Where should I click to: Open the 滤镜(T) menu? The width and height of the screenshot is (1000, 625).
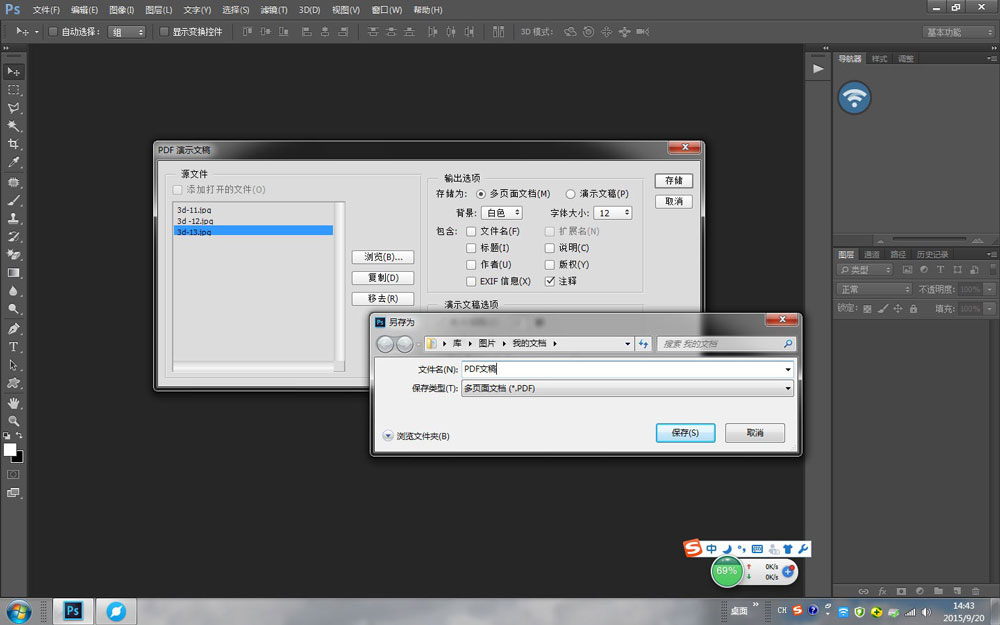click(274, 10)
